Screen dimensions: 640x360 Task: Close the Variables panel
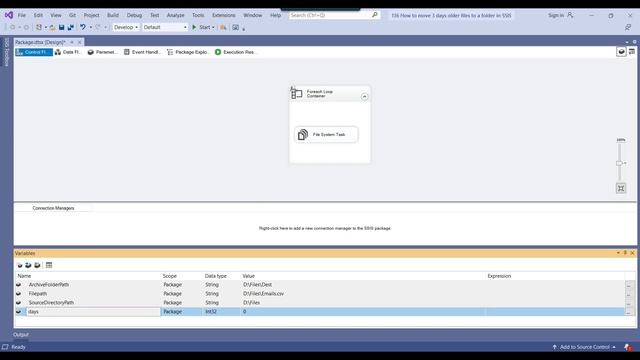(x=632, y=253)
